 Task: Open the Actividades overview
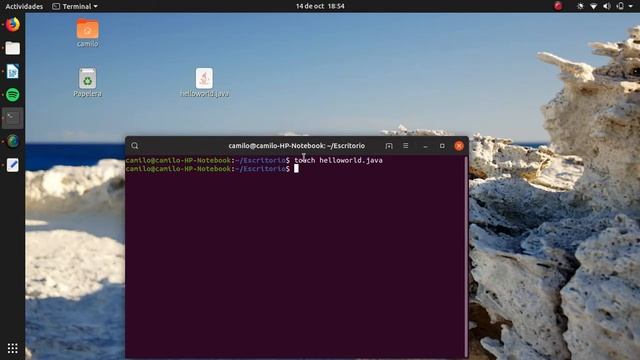[x=24, y=6]
